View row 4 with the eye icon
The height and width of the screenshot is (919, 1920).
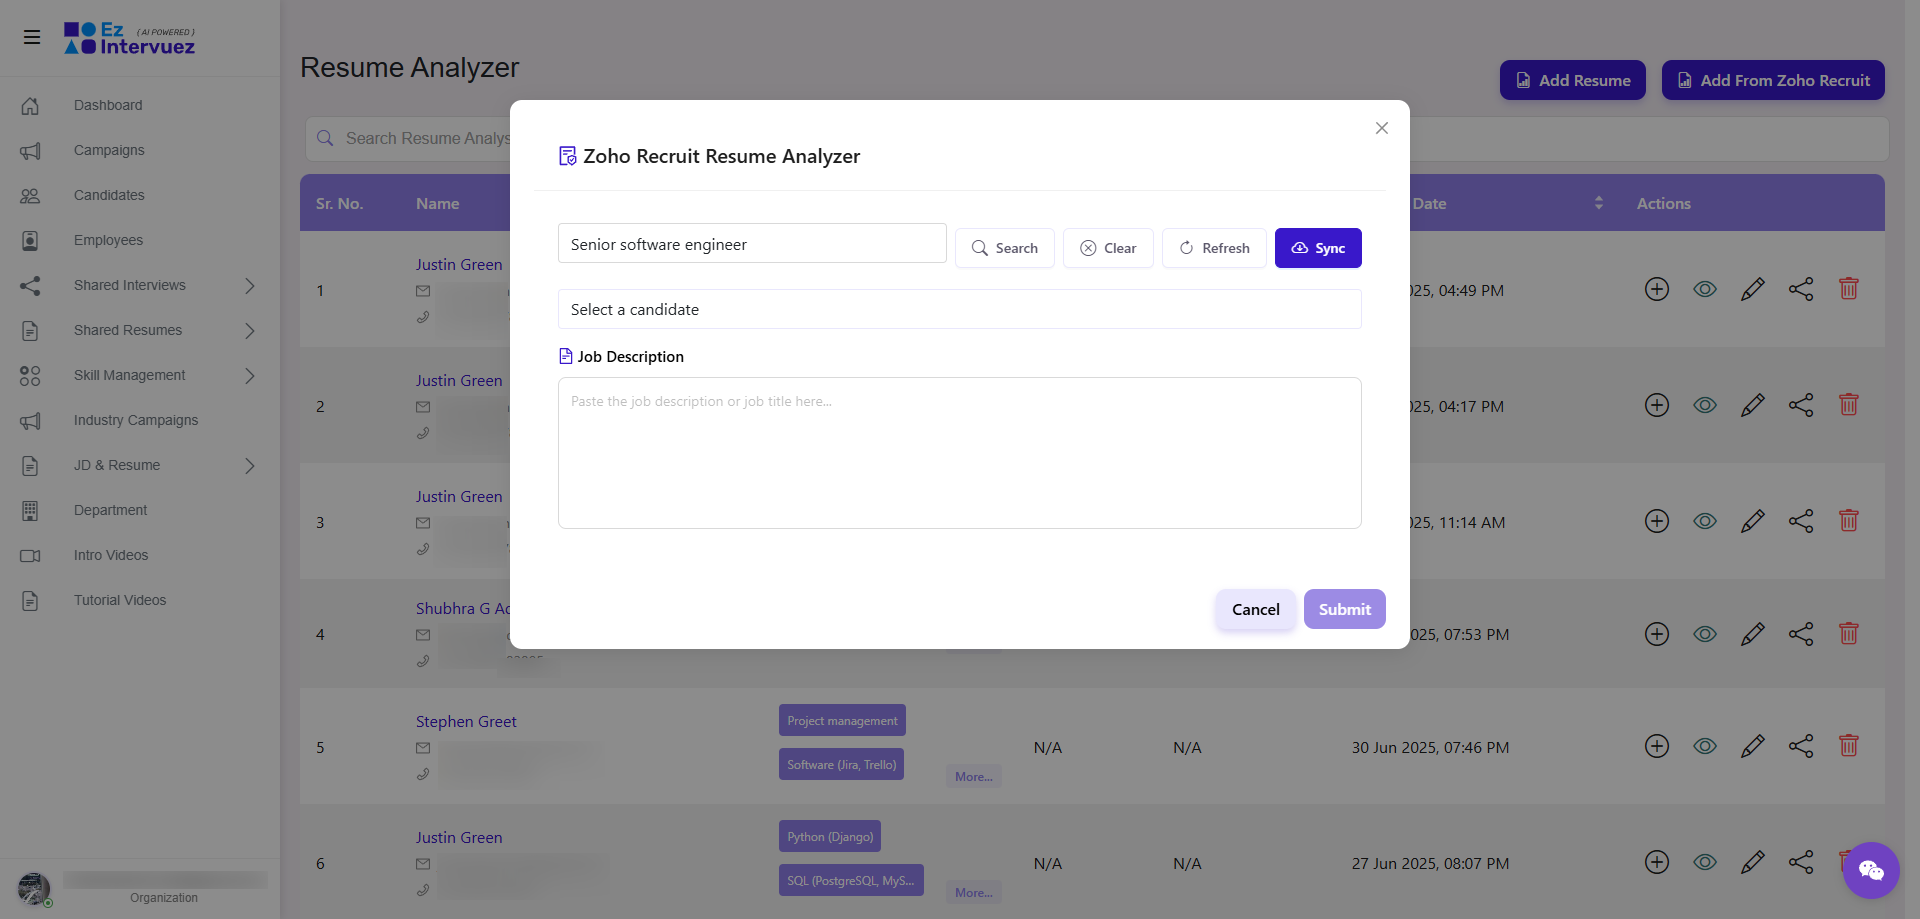point(1705,634)
